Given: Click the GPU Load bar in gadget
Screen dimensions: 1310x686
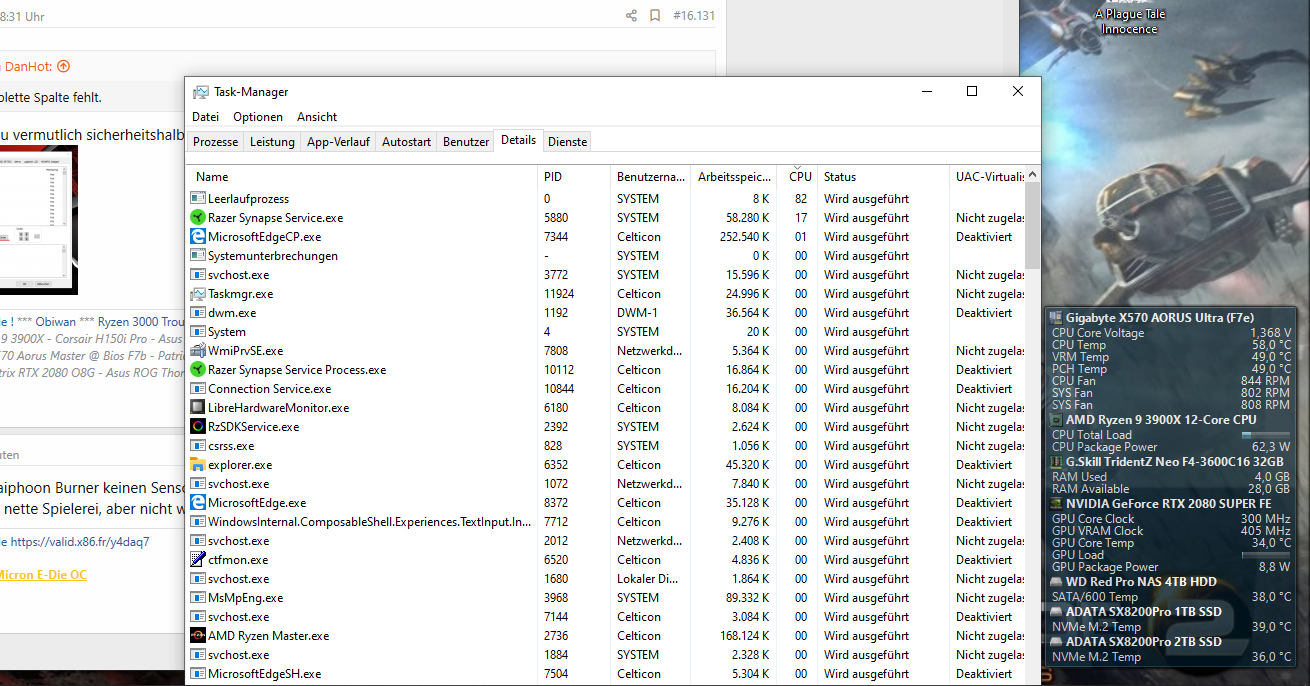Looking at the screenshot, I should tap(1265, 555).
